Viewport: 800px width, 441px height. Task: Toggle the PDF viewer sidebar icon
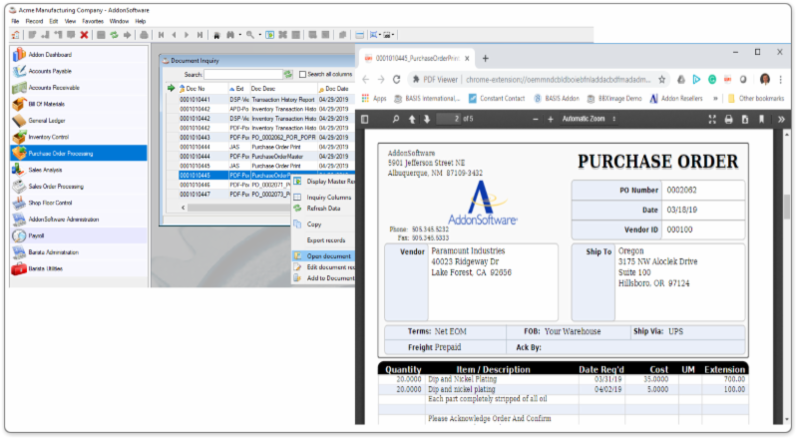click(368, 119)
